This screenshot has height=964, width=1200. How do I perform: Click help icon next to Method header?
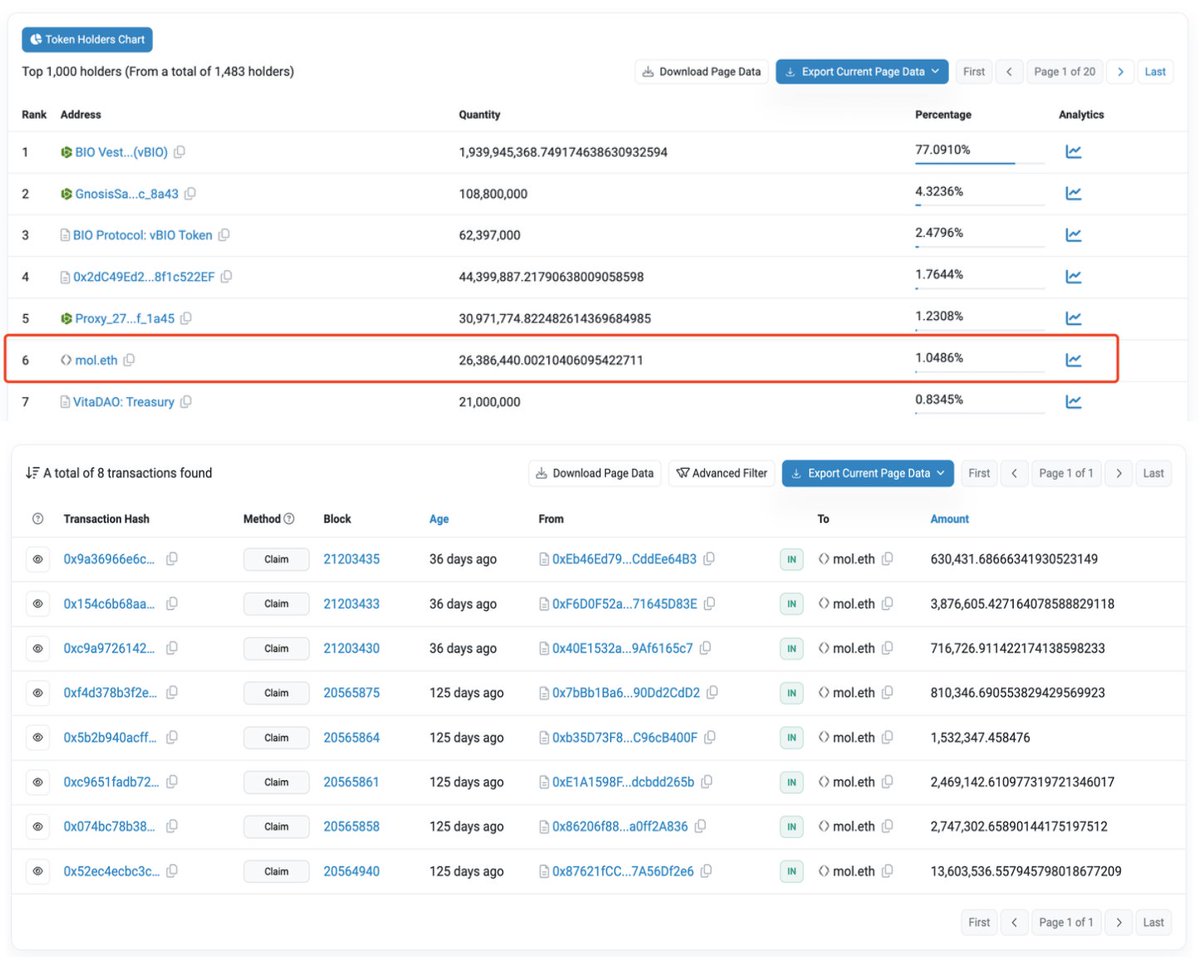[x=289, y=519]
